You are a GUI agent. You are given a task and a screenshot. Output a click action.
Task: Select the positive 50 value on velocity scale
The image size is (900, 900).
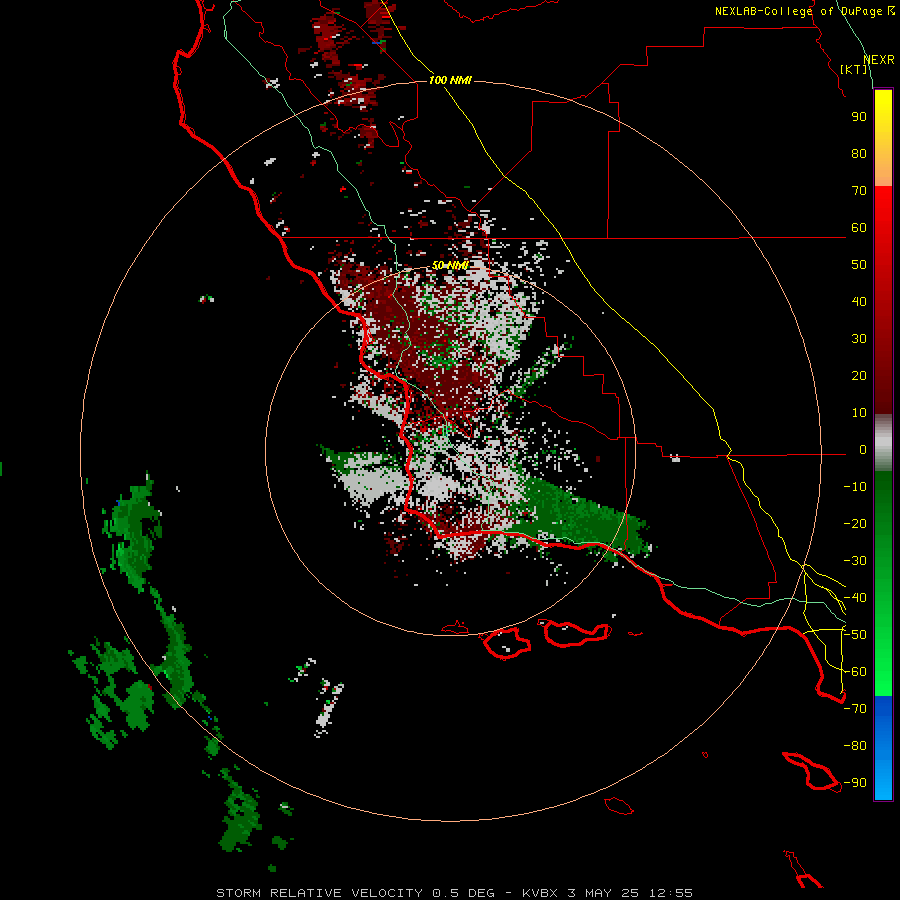pyautogui.click(x=859, y=265)
